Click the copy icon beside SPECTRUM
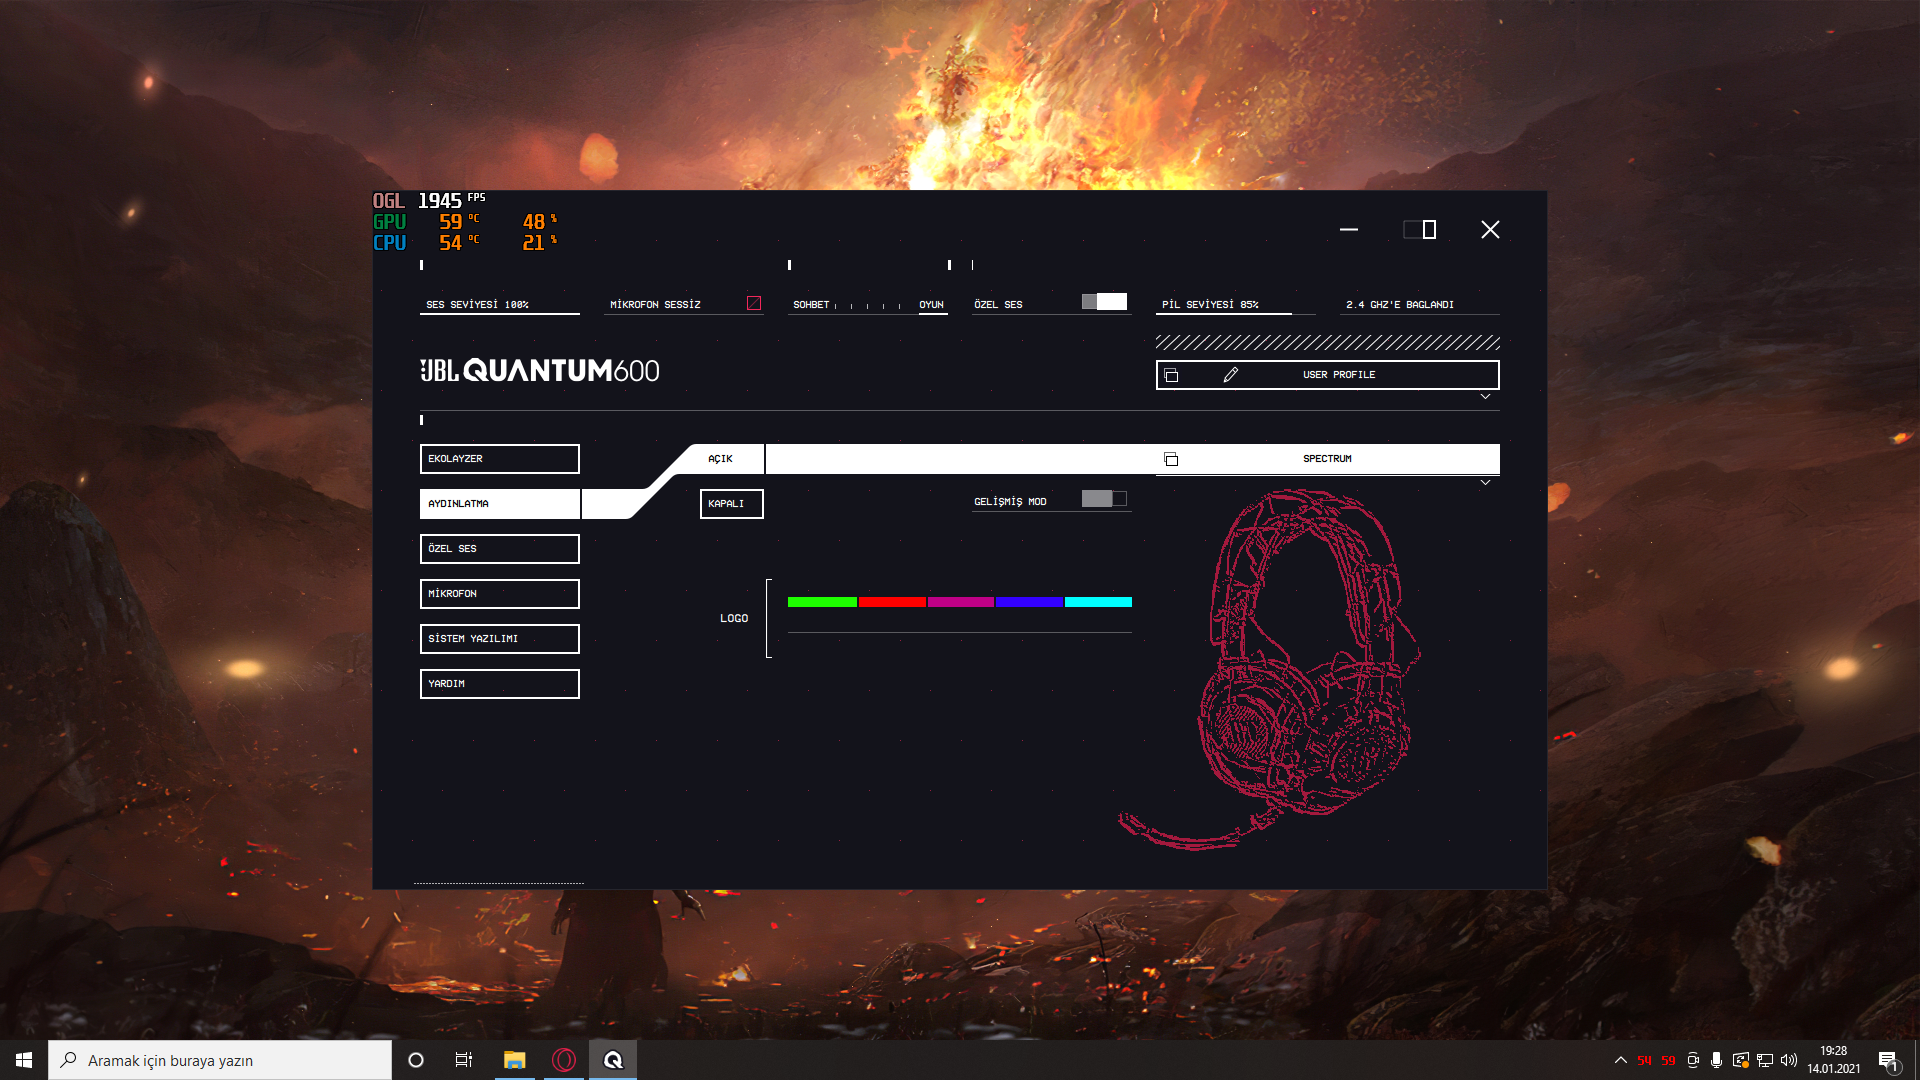Image resolution: width=1920 pixels, height=1080 pixels. coord(1171,459)
